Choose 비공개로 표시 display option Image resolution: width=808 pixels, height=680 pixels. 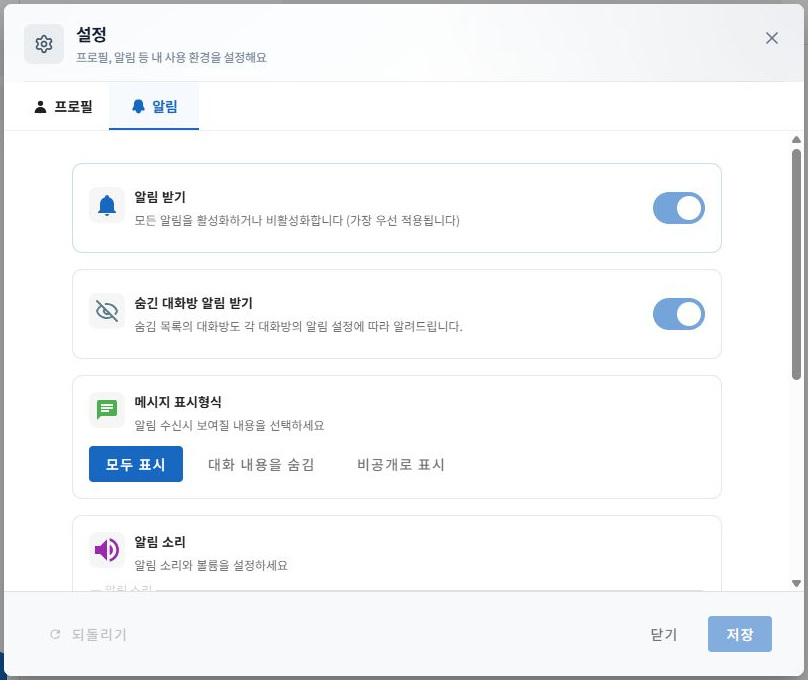pos(401,464)
